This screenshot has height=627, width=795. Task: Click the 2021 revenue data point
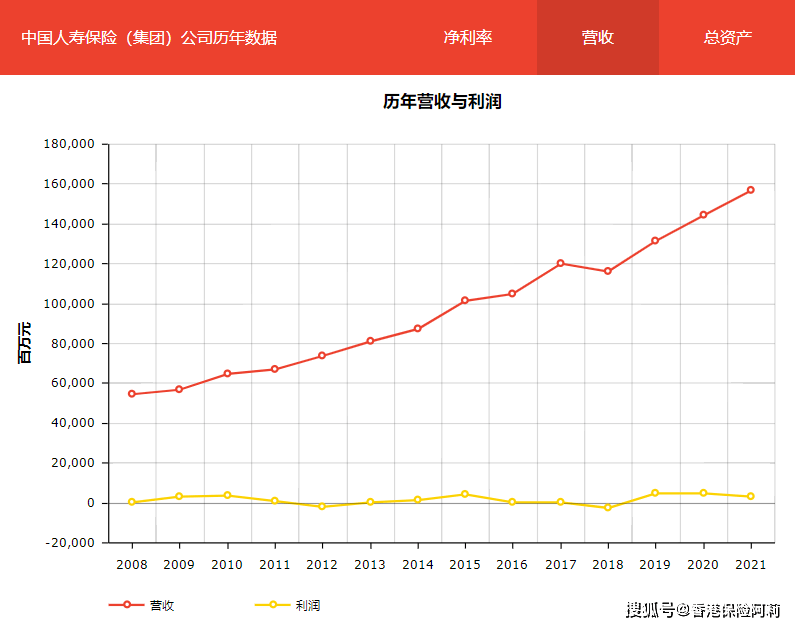coord(751,190)
